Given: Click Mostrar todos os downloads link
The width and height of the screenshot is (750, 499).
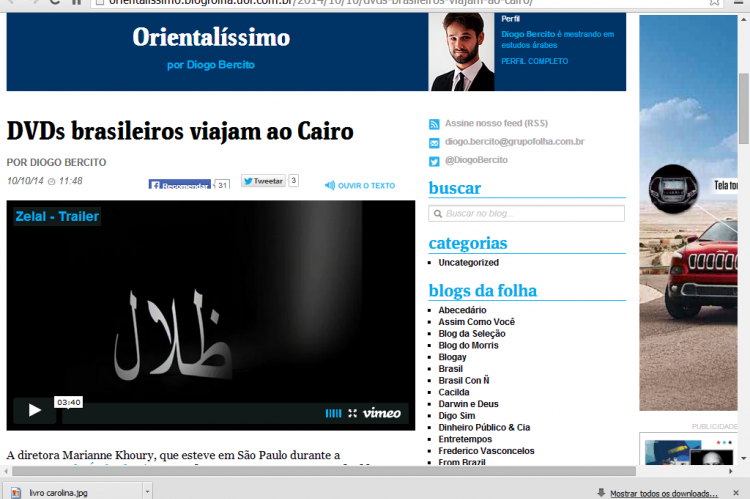Looking at the screenshot, I should [x=663, y=494].
